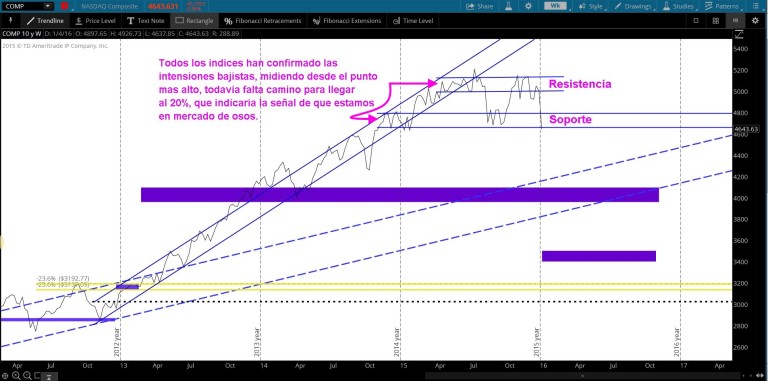Viewport: 768px width, 381px height.
Task: Select the Rectangle drawing tool
Action: click(x=194, y=21)
